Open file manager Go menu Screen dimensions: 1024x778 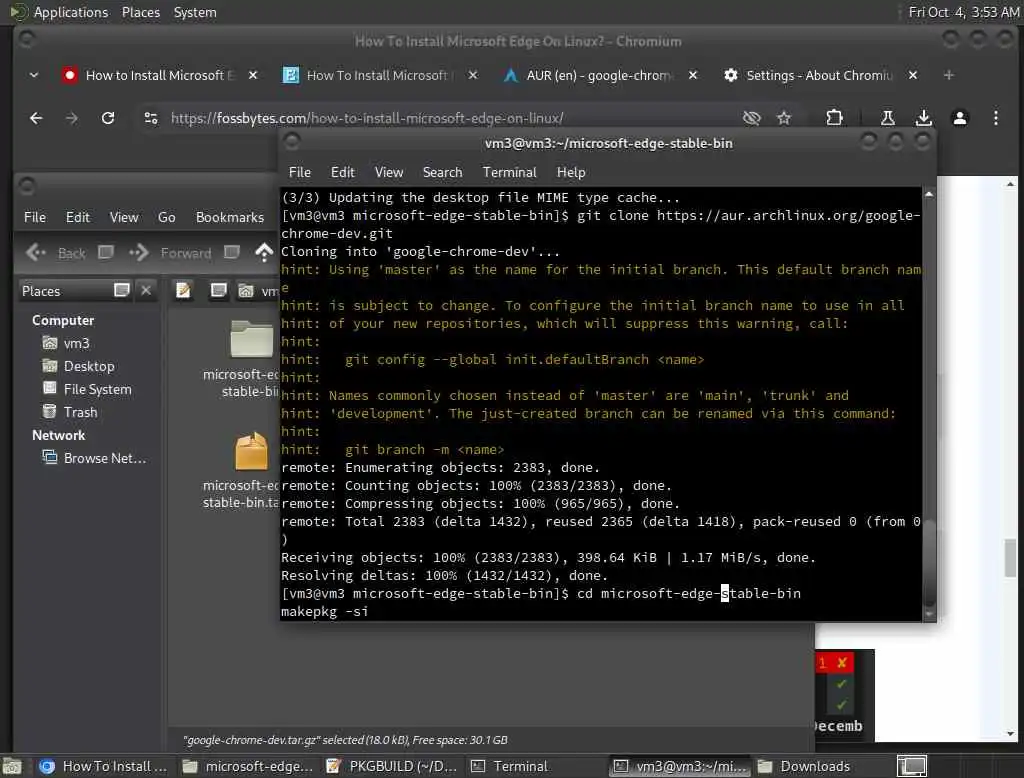pos(167,218)
